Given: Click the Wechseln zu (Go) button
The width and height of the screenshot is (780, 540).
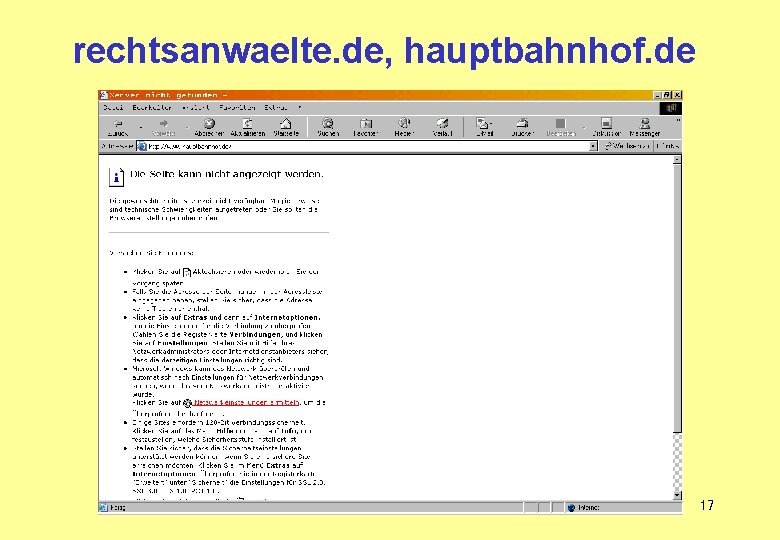Looking at the screenshot, I should coord(626,146).
